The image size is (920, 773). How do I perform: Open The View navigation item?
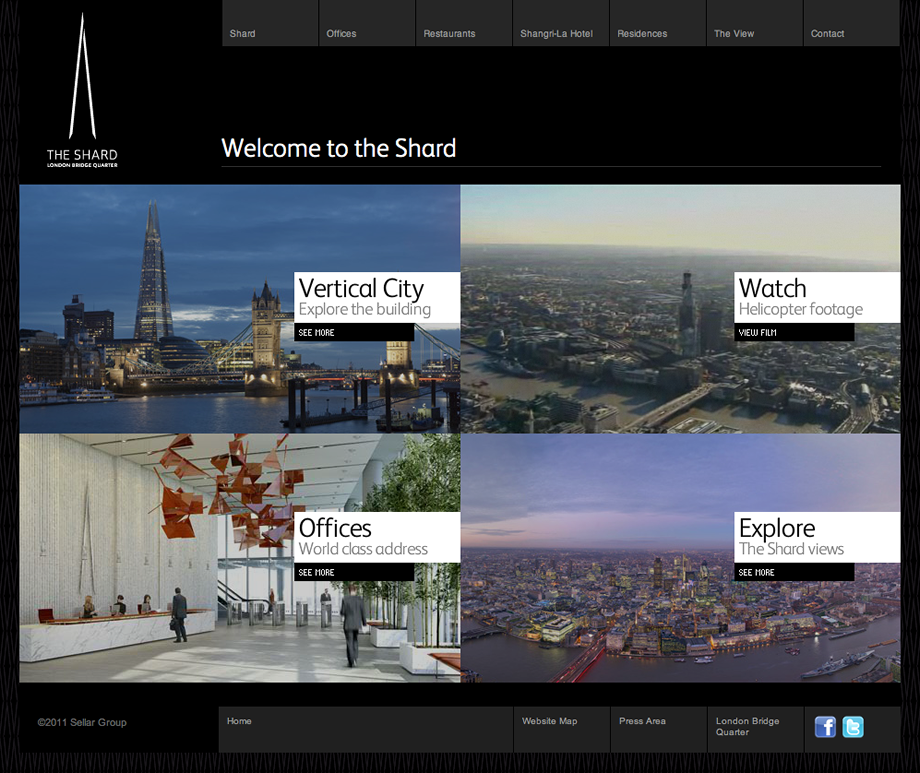755,23
